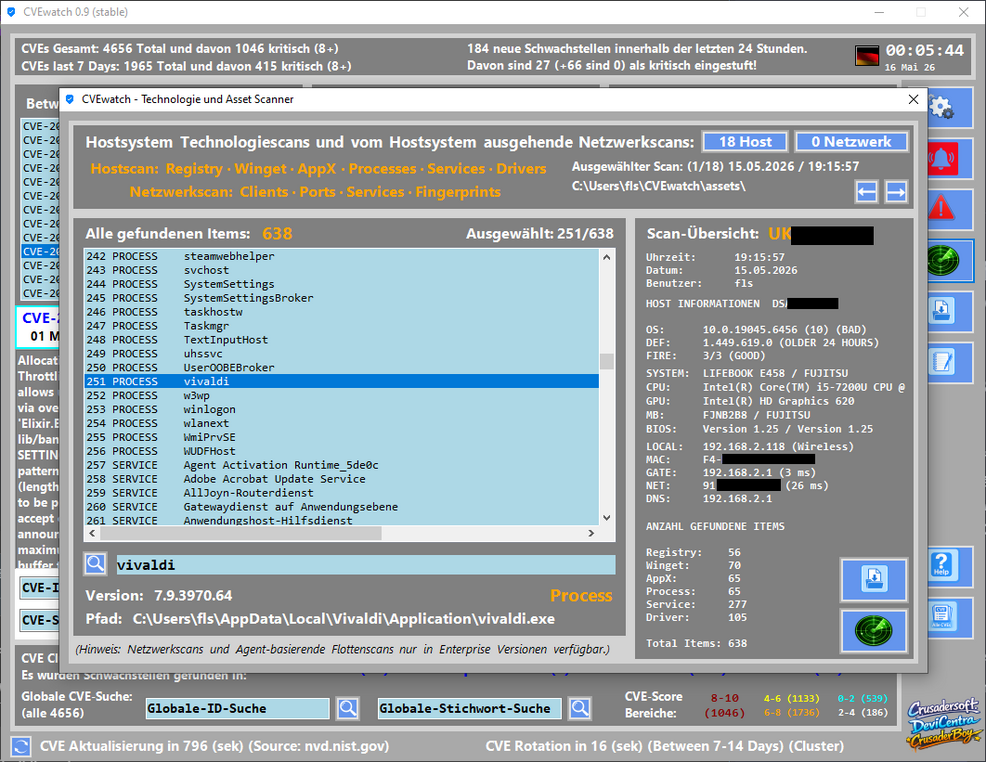Select row 256 WUDFHost

[341, 451]
